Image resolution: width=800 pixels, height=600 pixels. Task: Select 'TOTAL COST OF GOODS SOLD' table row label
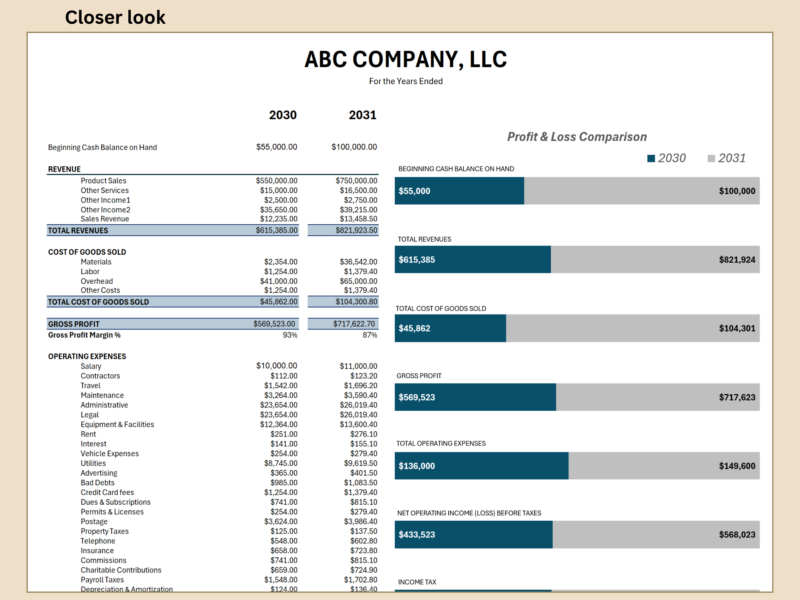coord(98,302)
